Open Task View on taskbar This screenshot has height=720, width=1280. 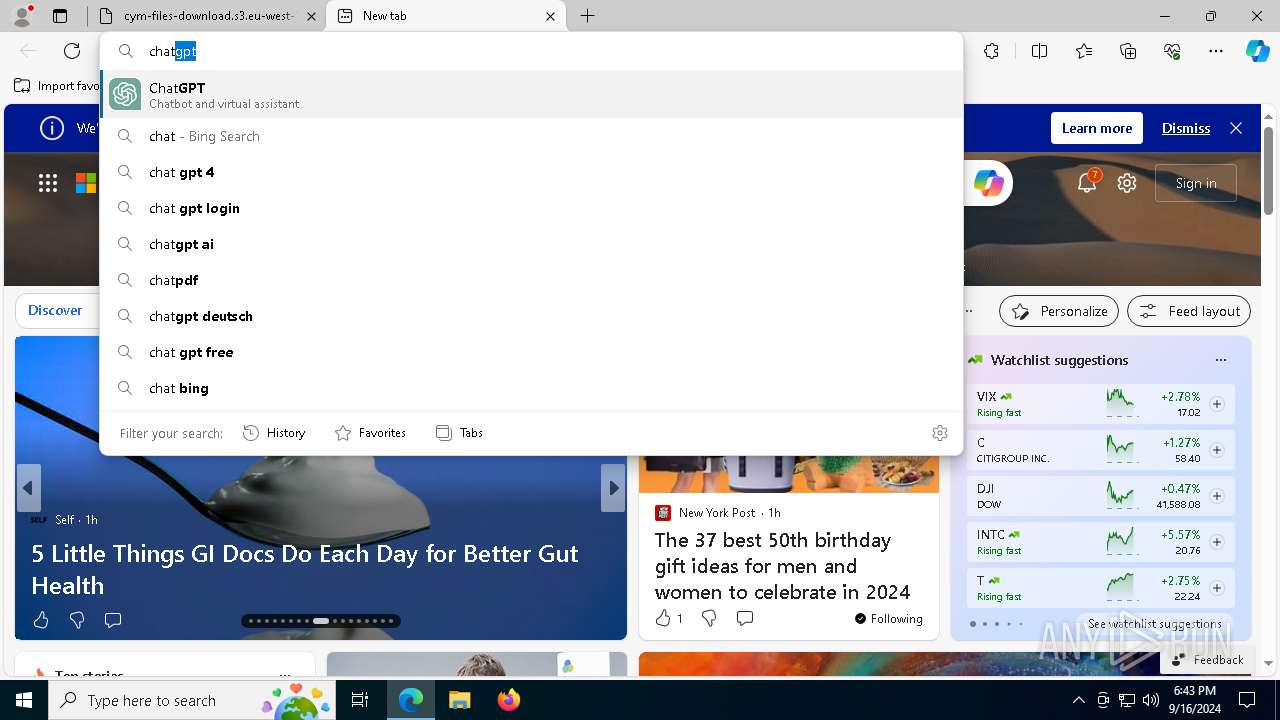(x=360, y=700)
